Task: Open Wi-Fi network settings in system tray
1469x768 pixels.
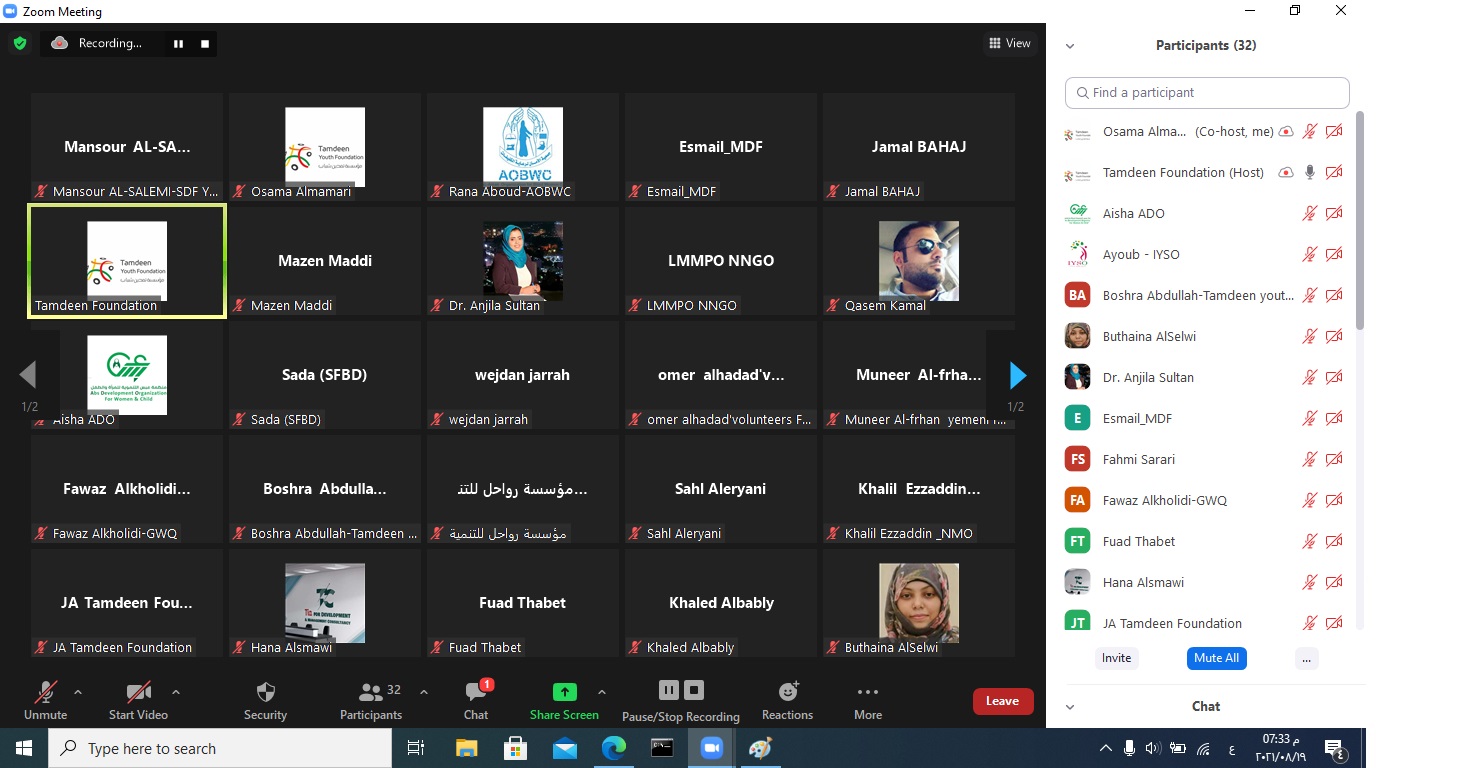Action: click(x=1203, y=748)
